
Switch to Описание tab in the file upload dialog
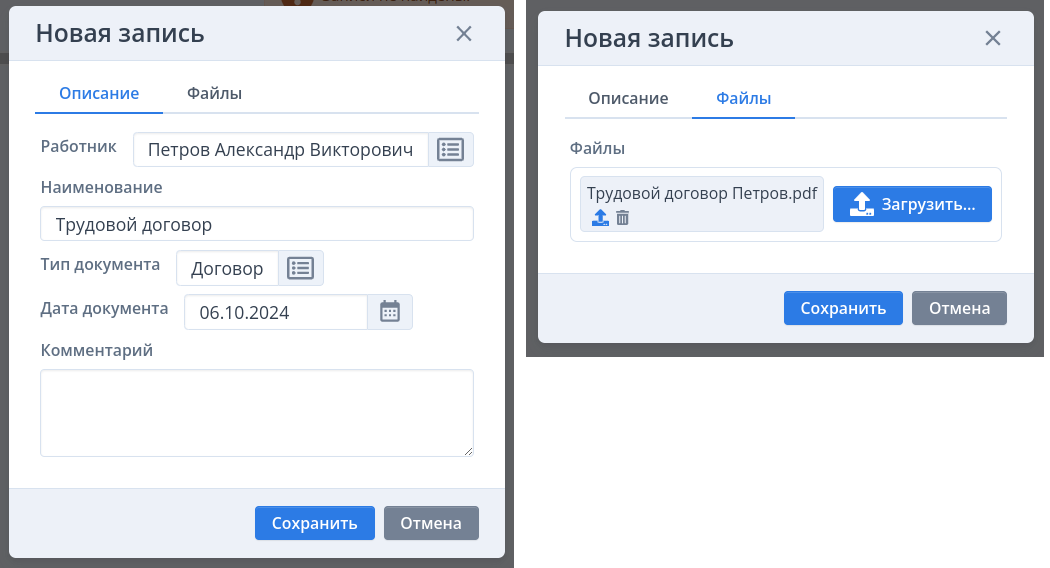tap(628, 99)
